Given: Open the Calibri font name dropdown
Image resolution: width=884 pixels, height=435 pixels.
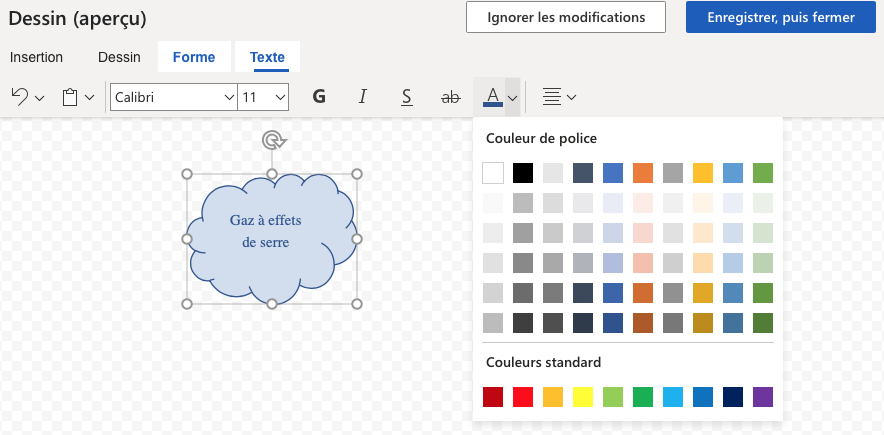Looking at the screenshot, I should tap(174, 97).
